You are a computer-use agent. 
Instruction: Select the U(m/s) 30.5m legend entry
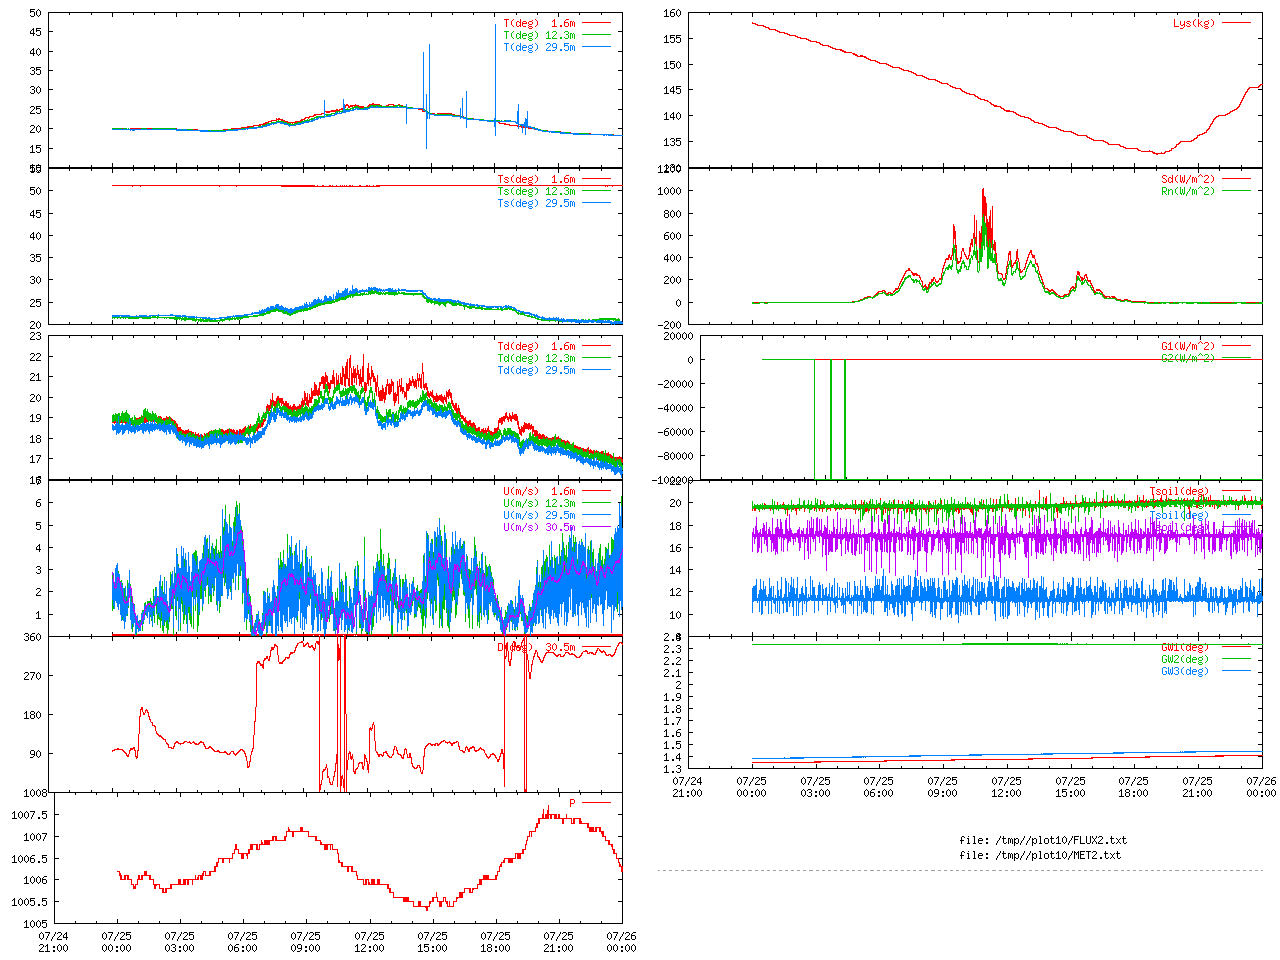[539, 527]
